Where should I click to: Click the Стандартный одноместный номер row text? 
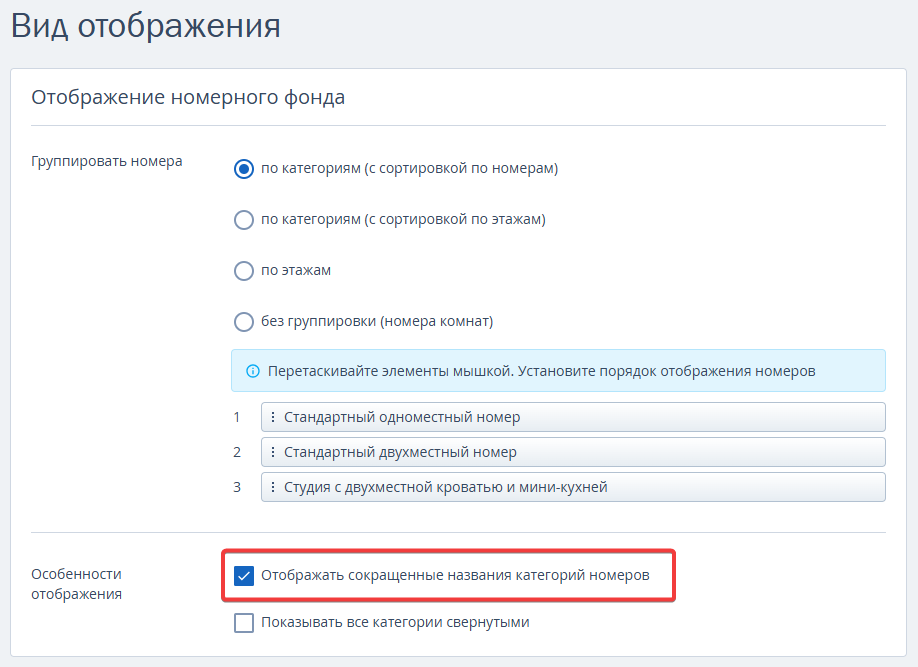pos(402,417)
